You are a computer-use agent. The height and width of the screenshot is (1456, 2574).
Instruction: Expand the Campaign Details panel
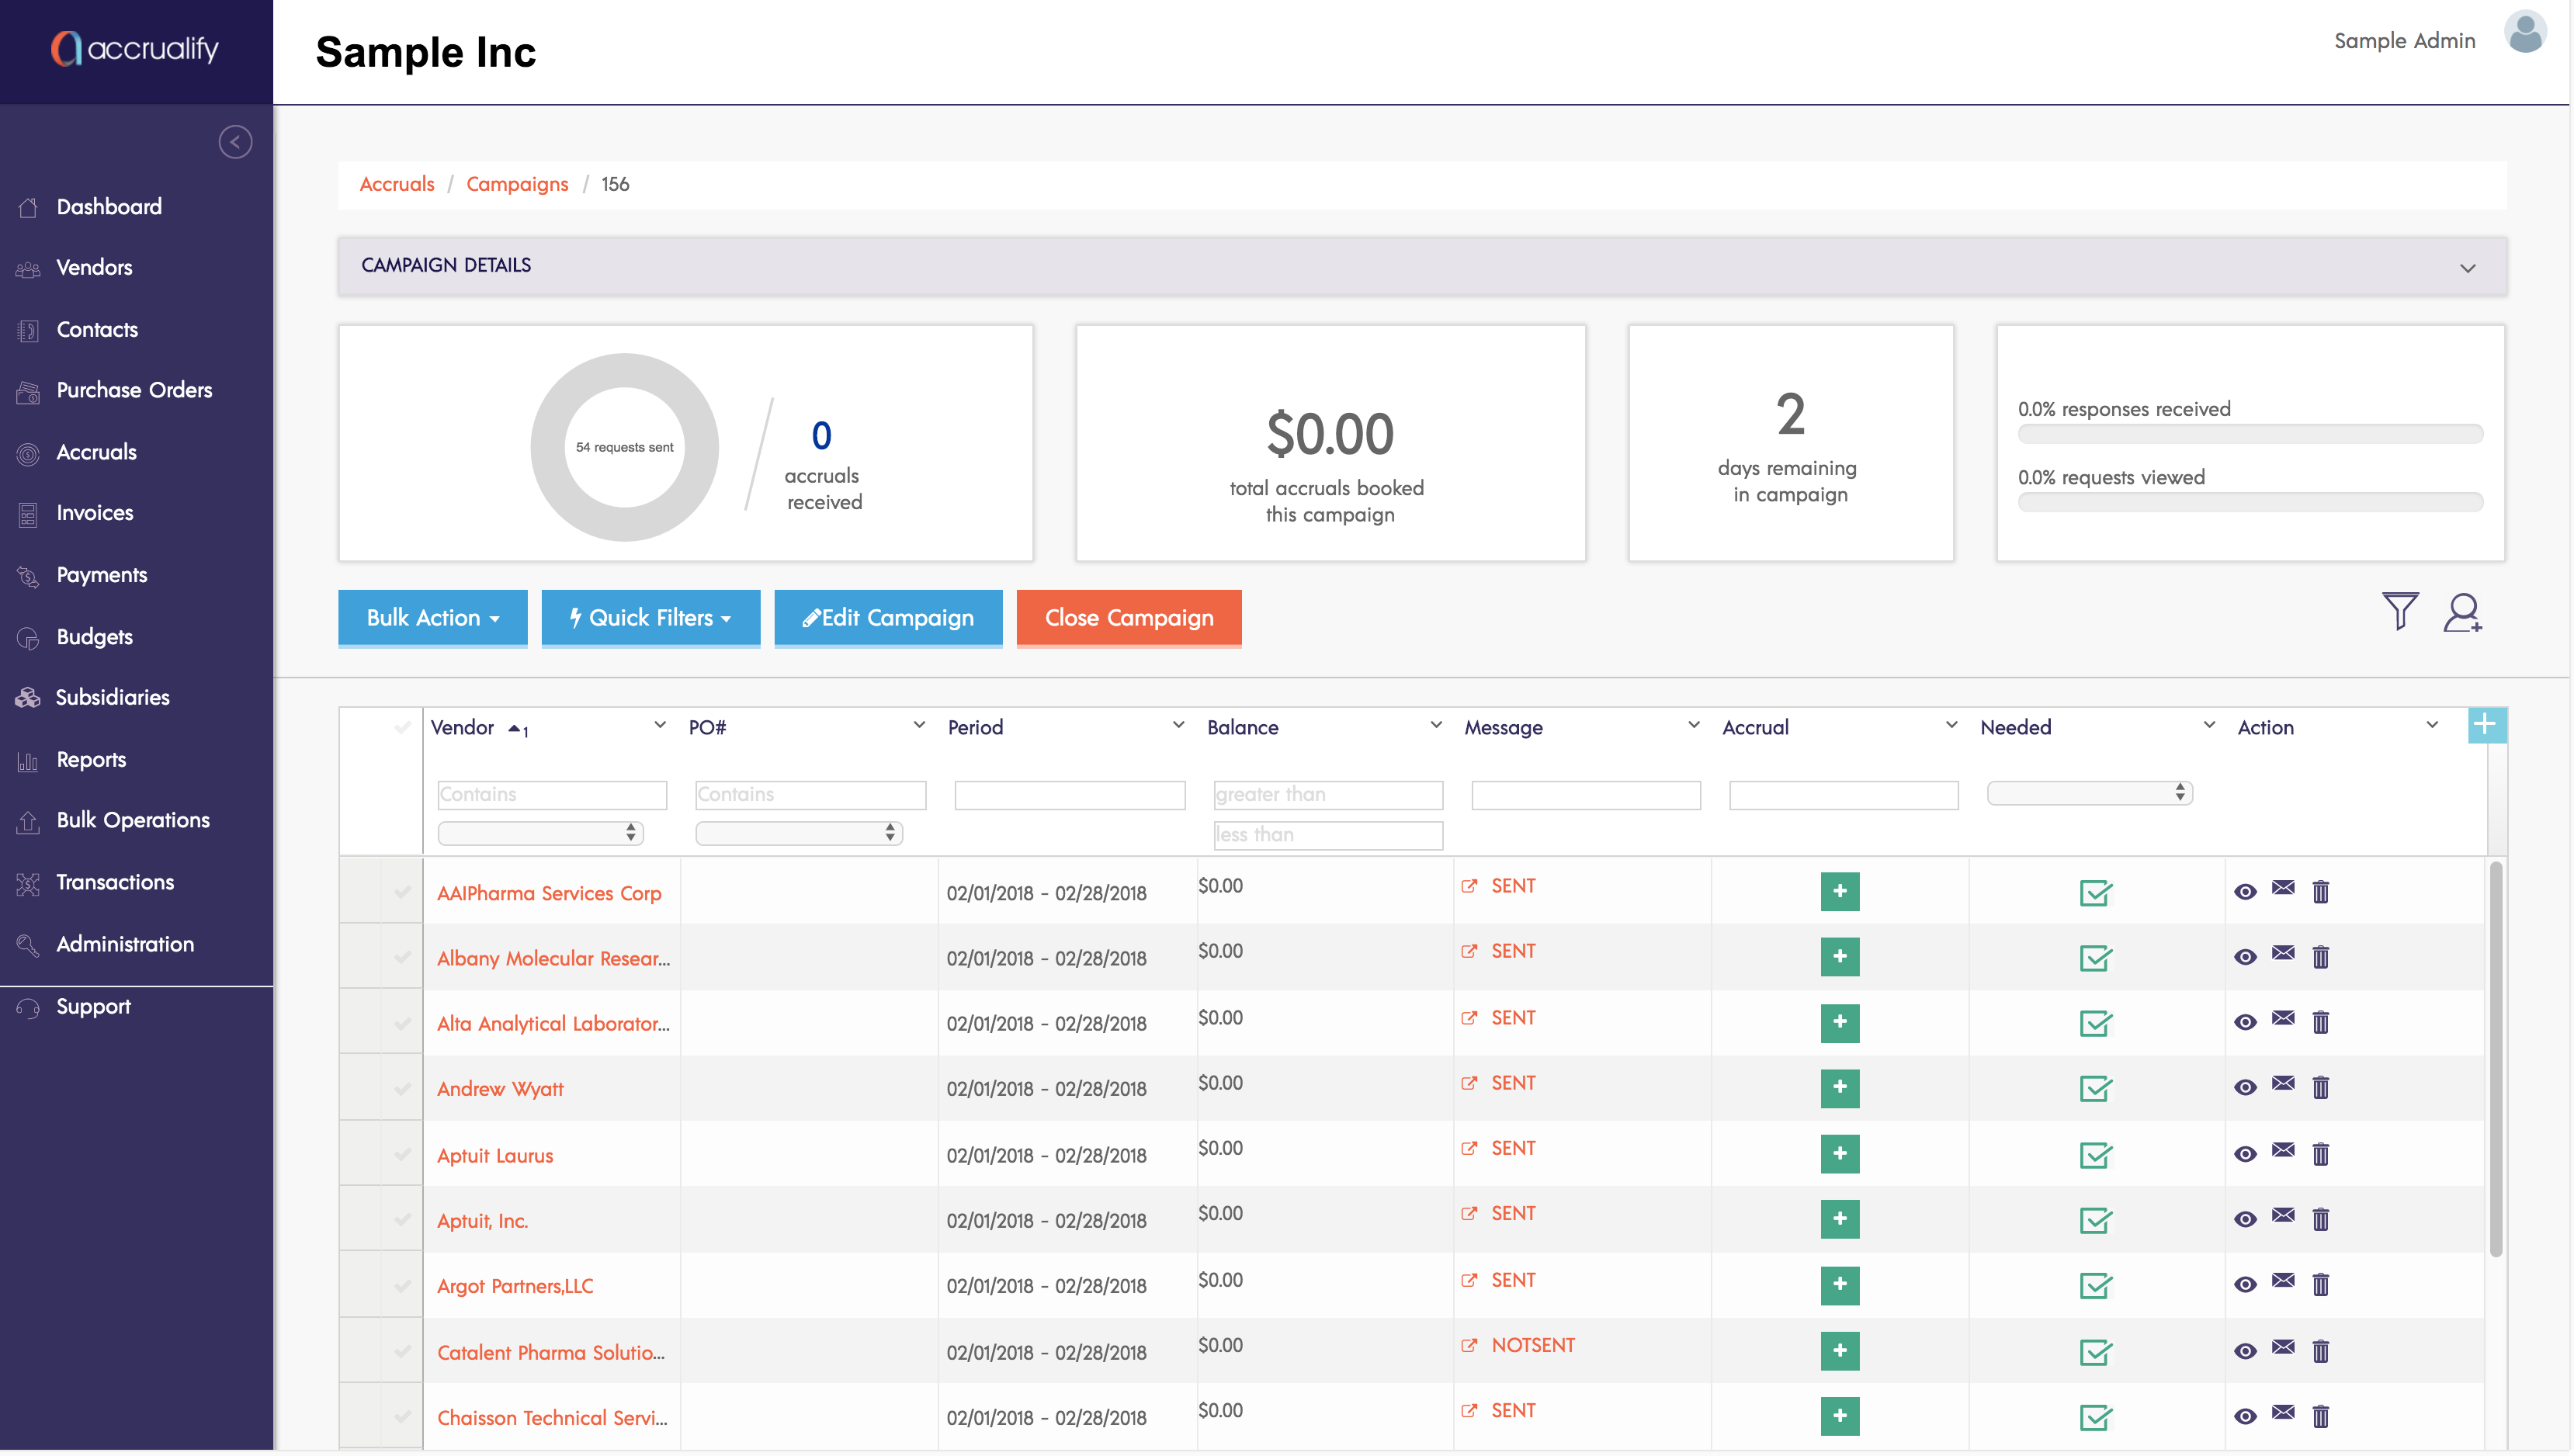pyautogui.click(x=2467, y=268)
